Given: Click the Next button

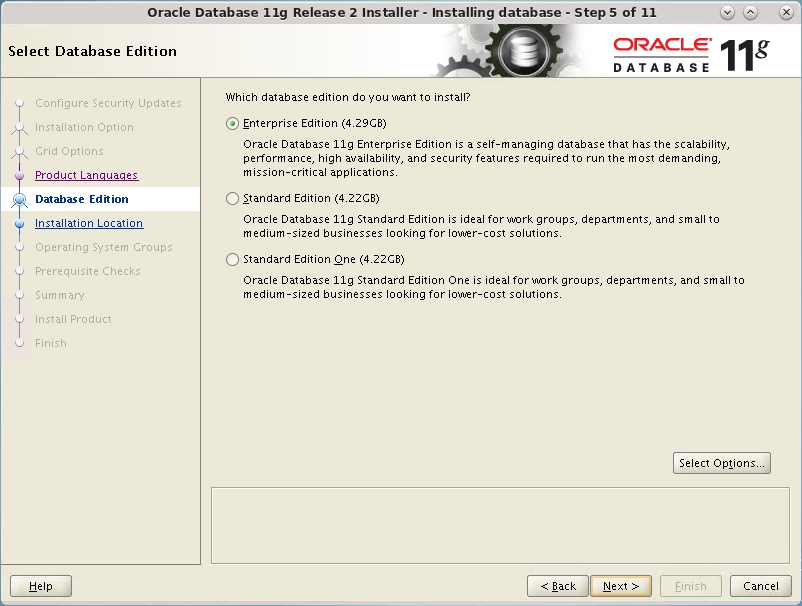Looking at the screenshot, I should (621, 586).
